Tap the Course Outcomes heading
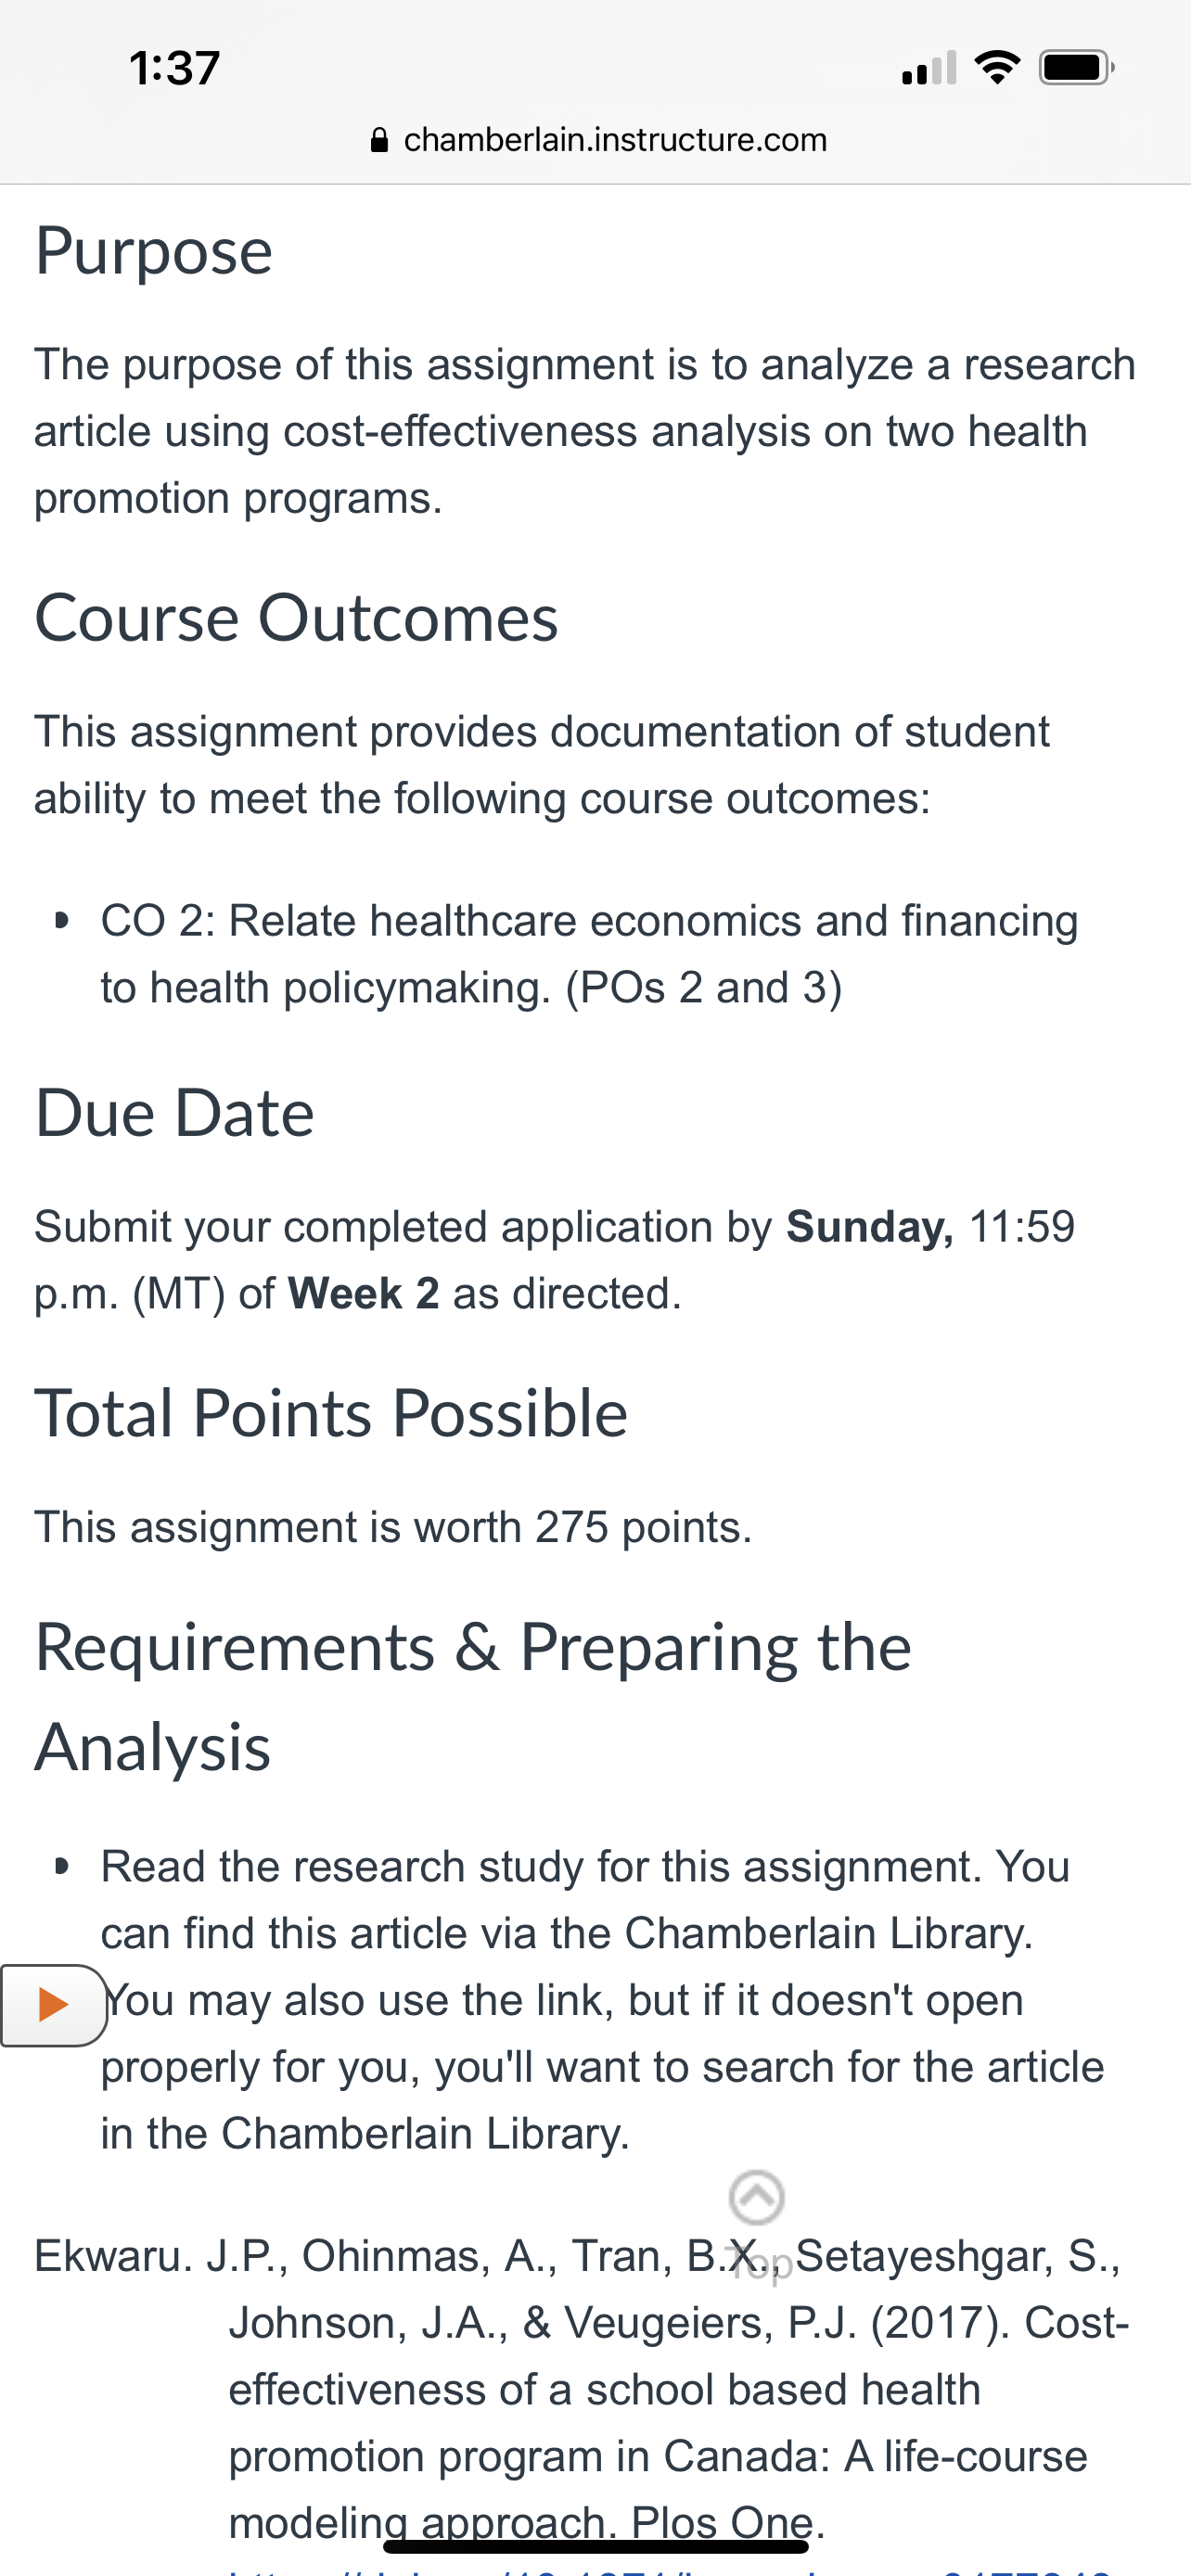This screenshot has width=1191, height=2576. pos(296,617)
